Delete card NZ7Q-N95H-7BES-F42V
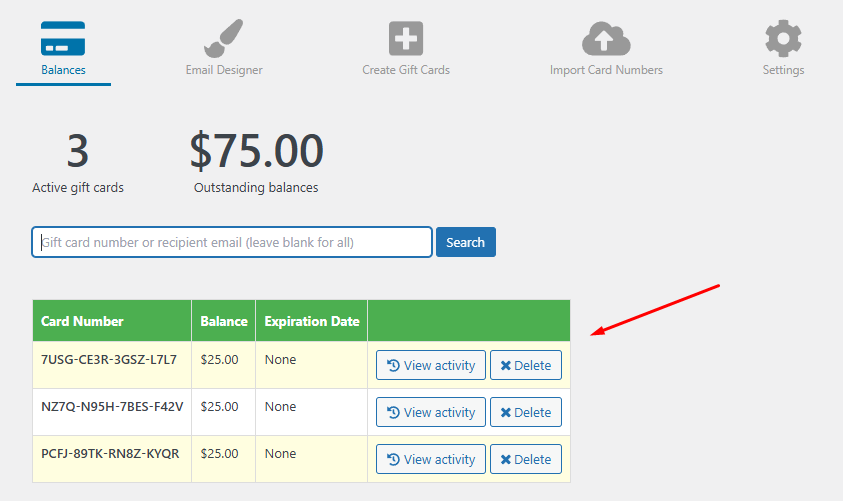The image size is (843, 501). click(526, 412)
